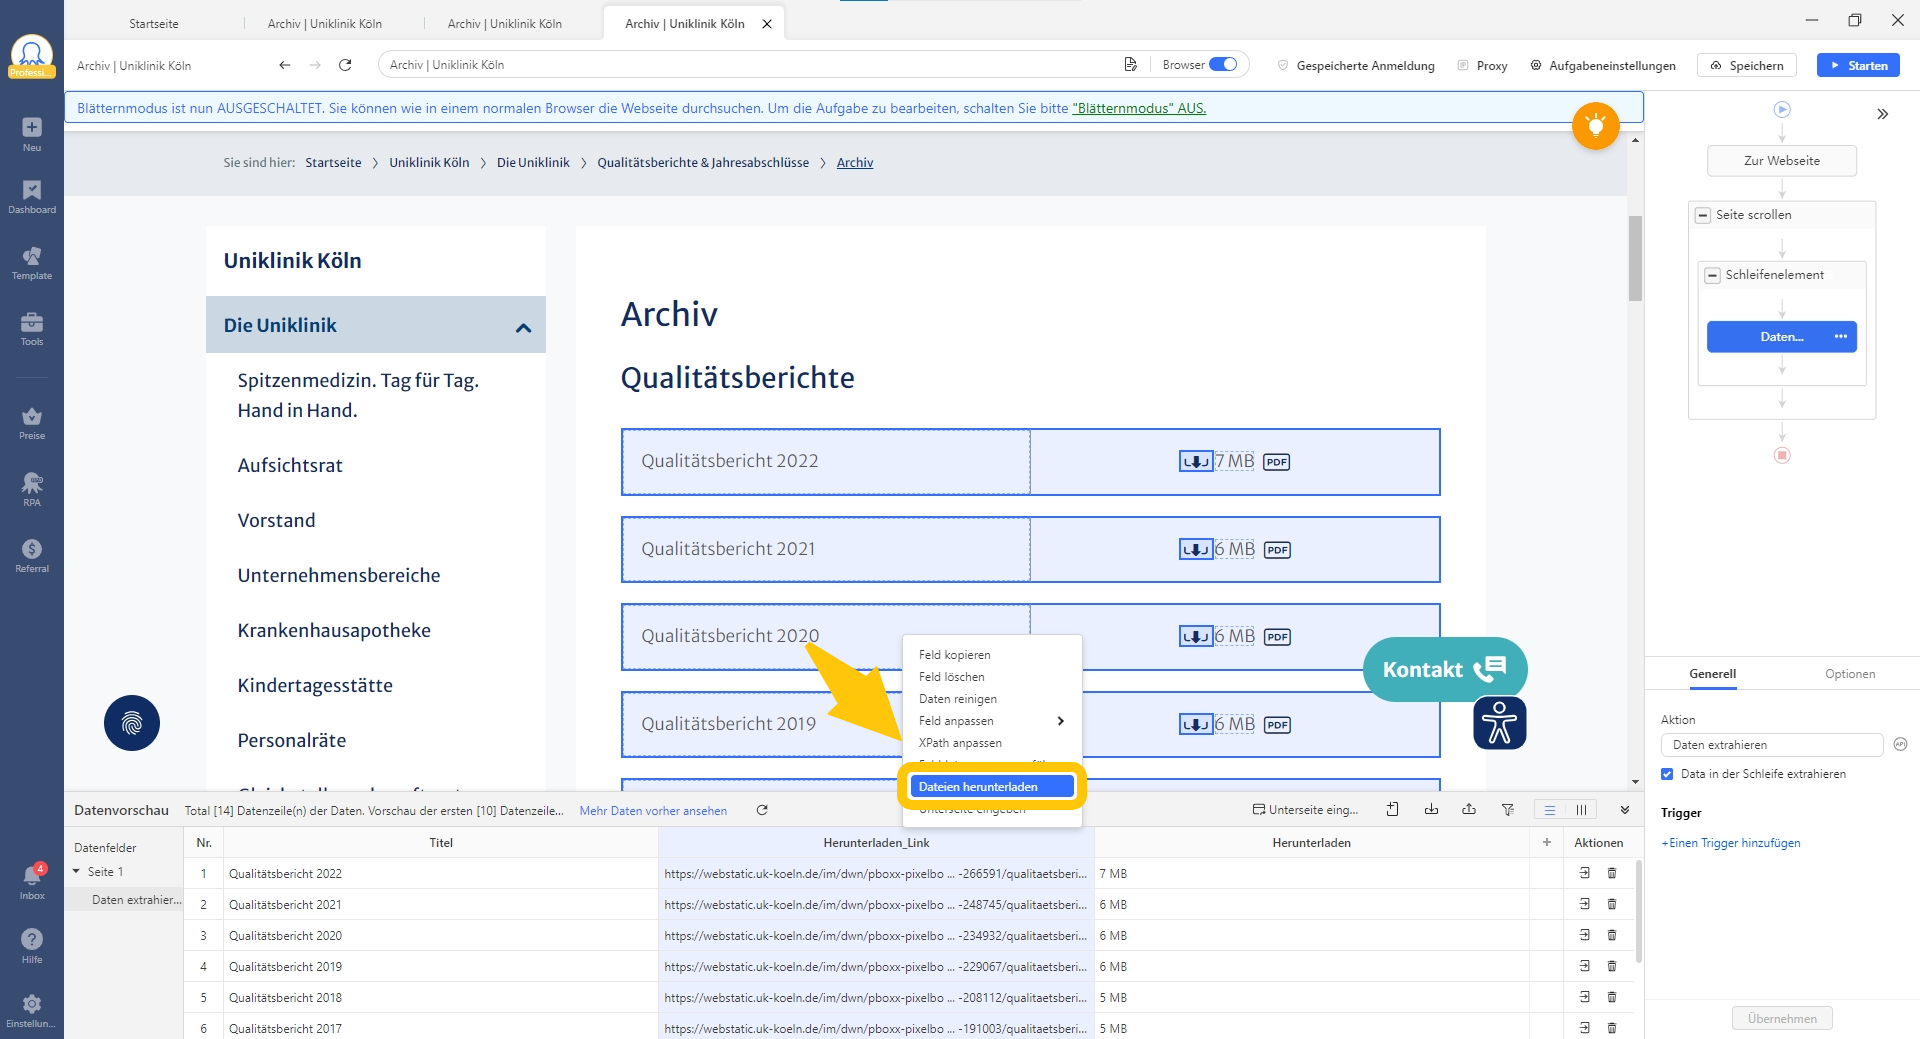1920x1039 pixels.
Task: Open the RPA section in the sidebar
Action: click(32, 489)
